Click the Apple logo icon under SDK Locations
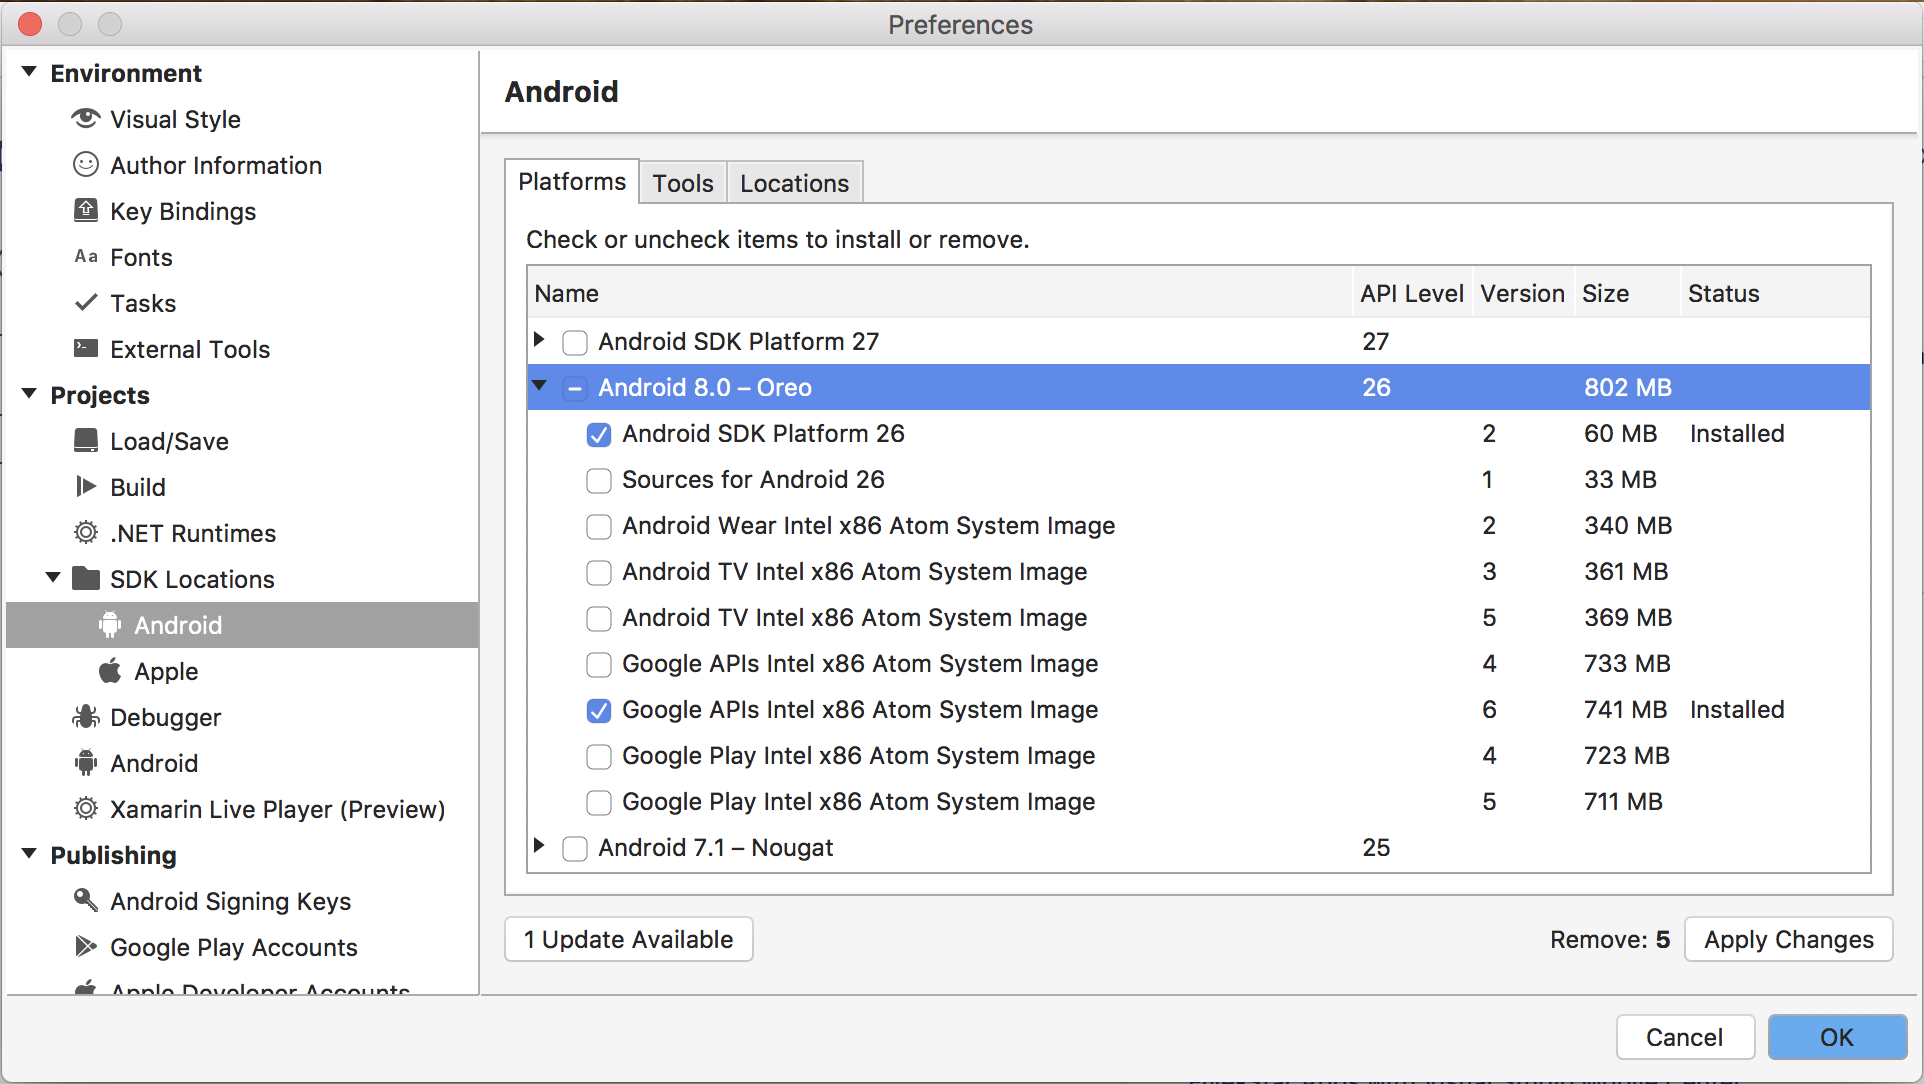The image size is (1924, 1084). pos(110,671)
